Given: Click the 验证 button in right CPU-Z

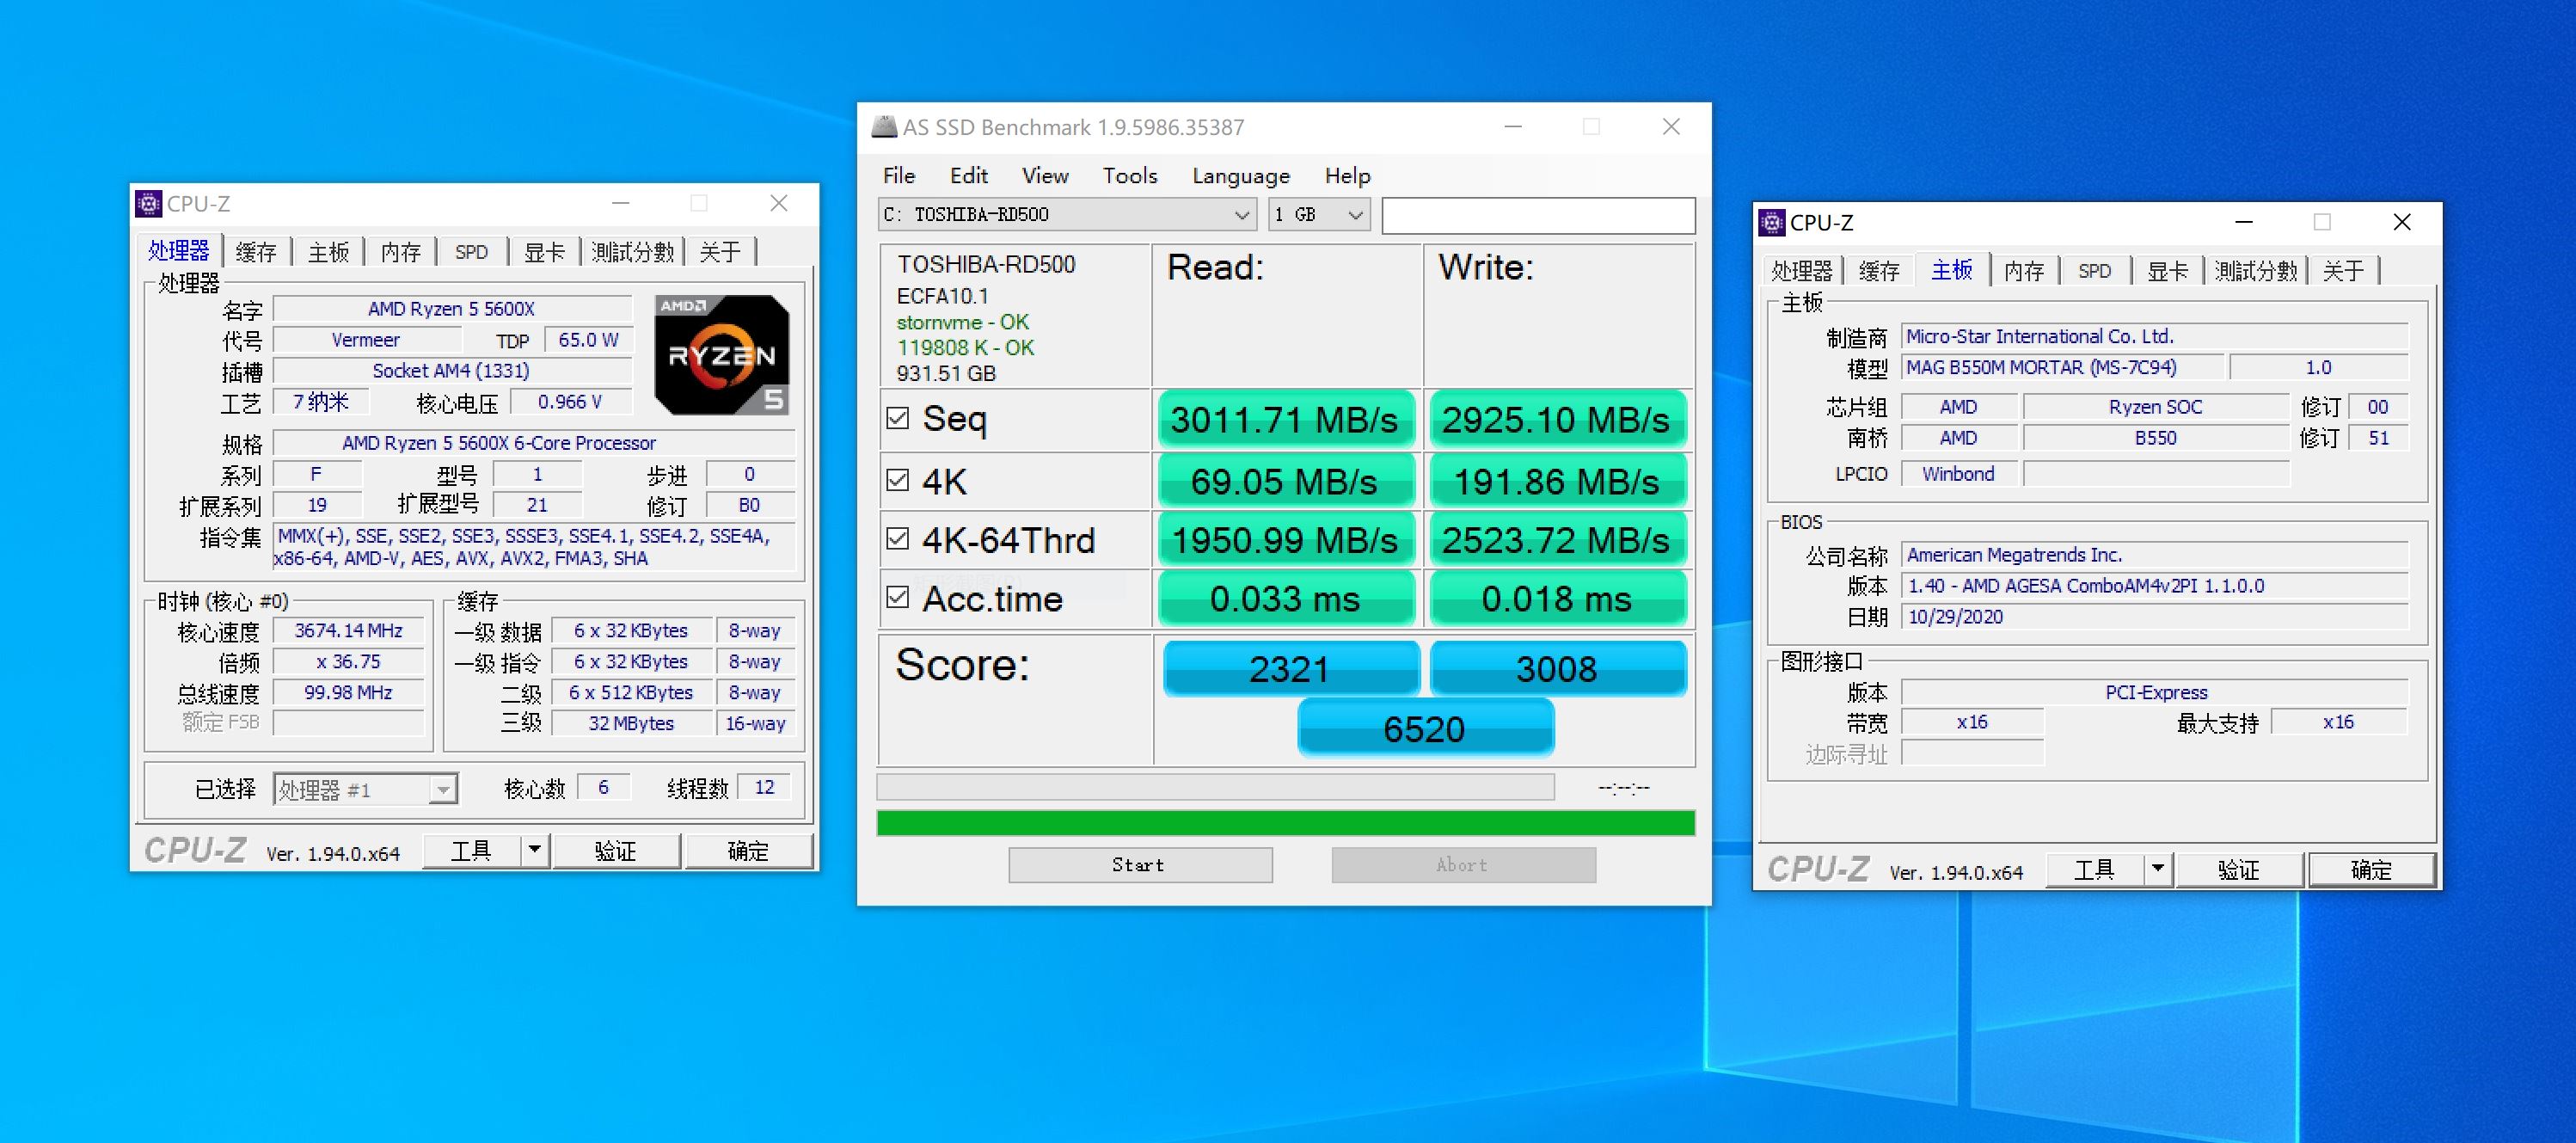Looking at the screenshot, I should (x=2238, y=870).
